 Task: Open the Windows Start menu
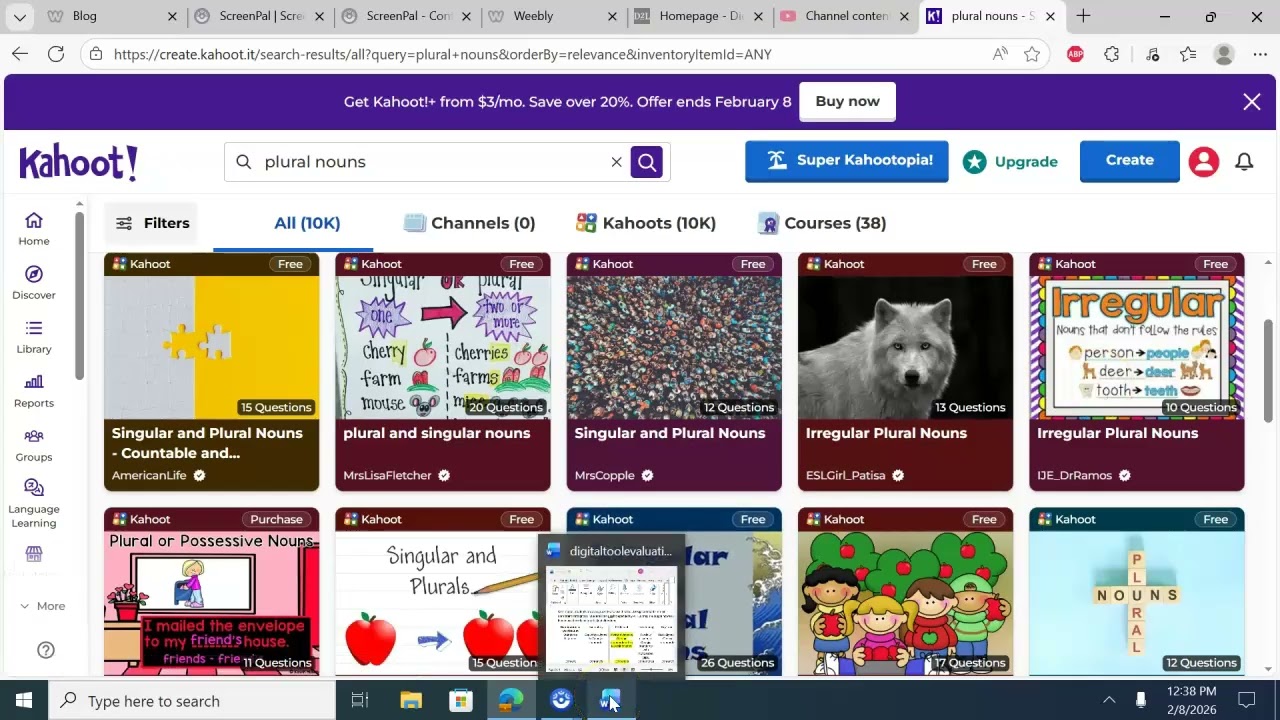[x=24, y=700]
